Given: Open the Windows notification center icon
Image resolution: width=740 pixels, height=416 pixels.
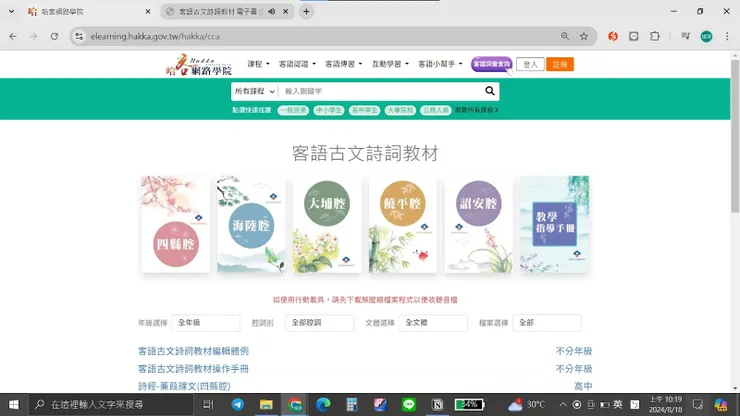Looking at the screenshot, I should [x=698, y=405].
